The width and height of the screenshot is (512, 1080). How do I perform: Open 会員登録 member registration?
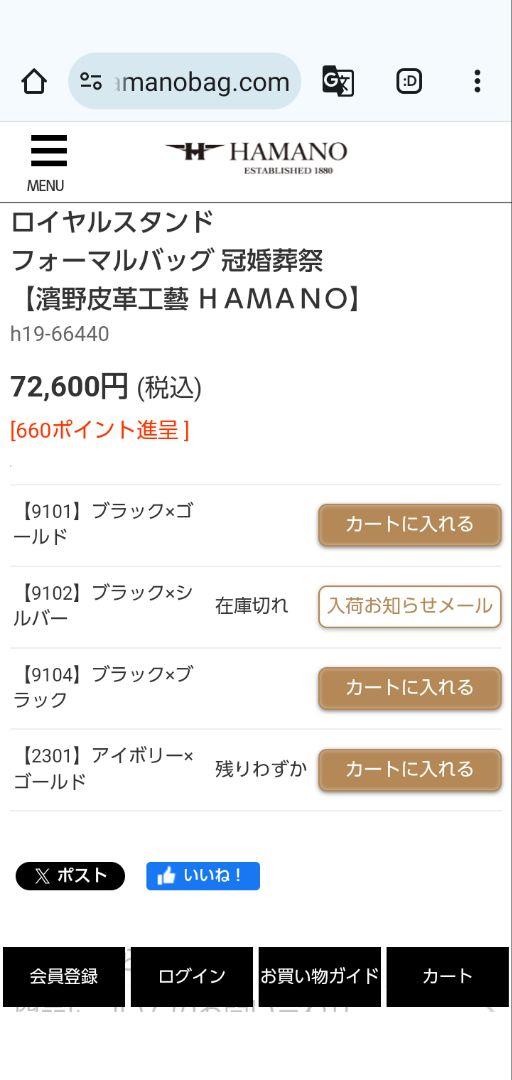point(64,977)
